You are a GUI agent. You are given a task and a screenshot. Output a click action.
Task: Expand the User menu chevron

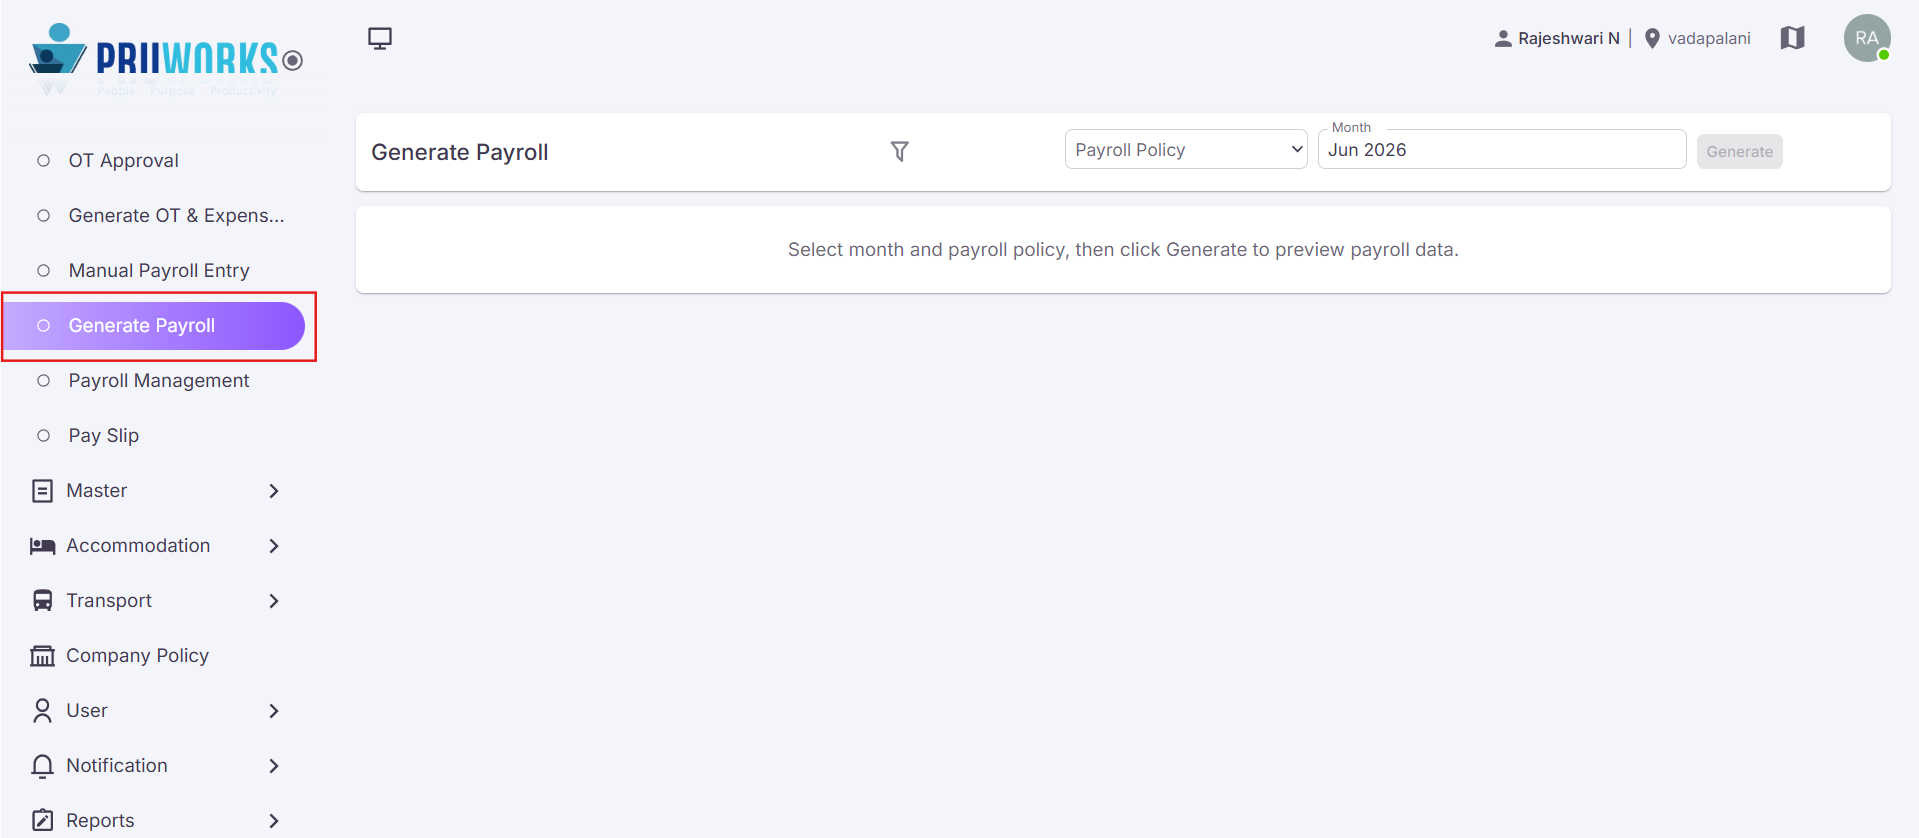[274, 711]
